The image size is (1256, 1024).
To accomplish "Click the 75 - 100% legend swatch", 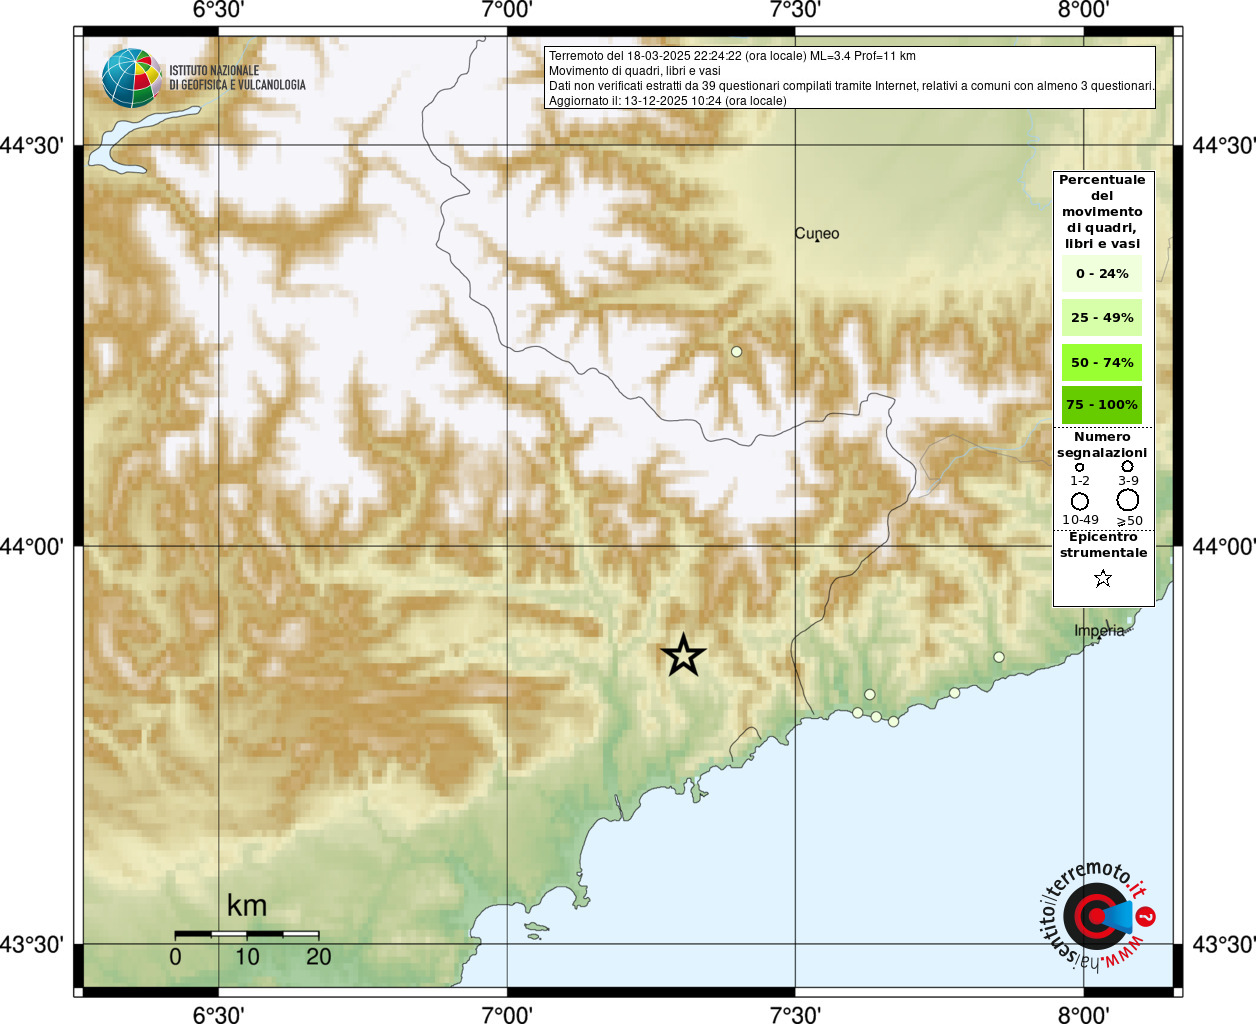I will coord(1102,405).
